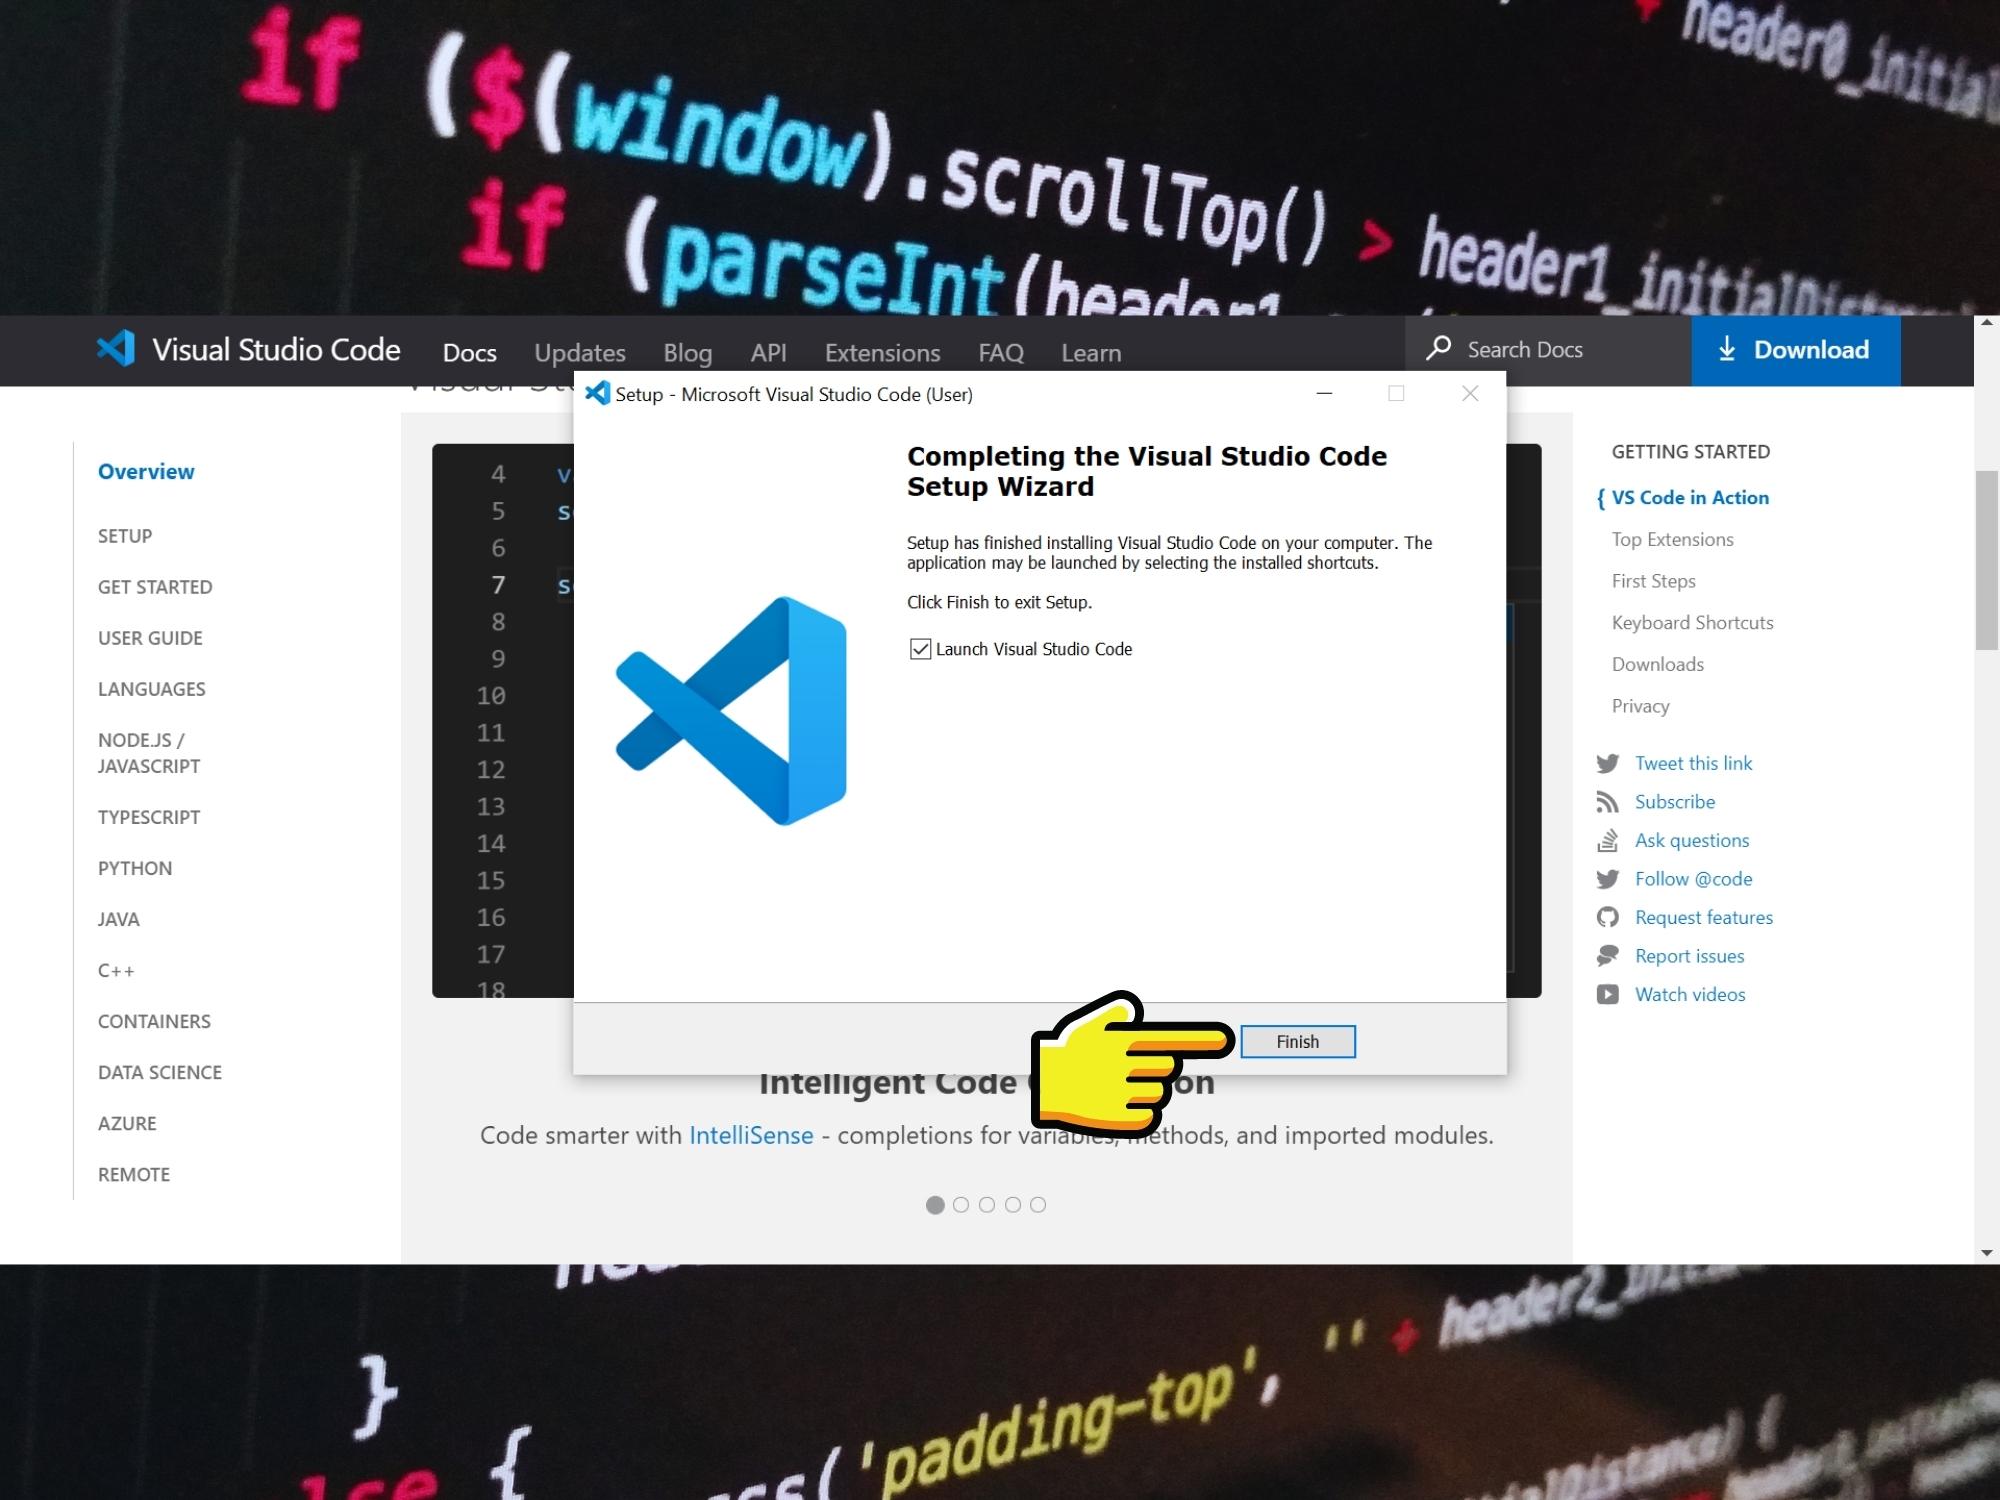Click the VS Code icon in setup title bar

(597, 393)
